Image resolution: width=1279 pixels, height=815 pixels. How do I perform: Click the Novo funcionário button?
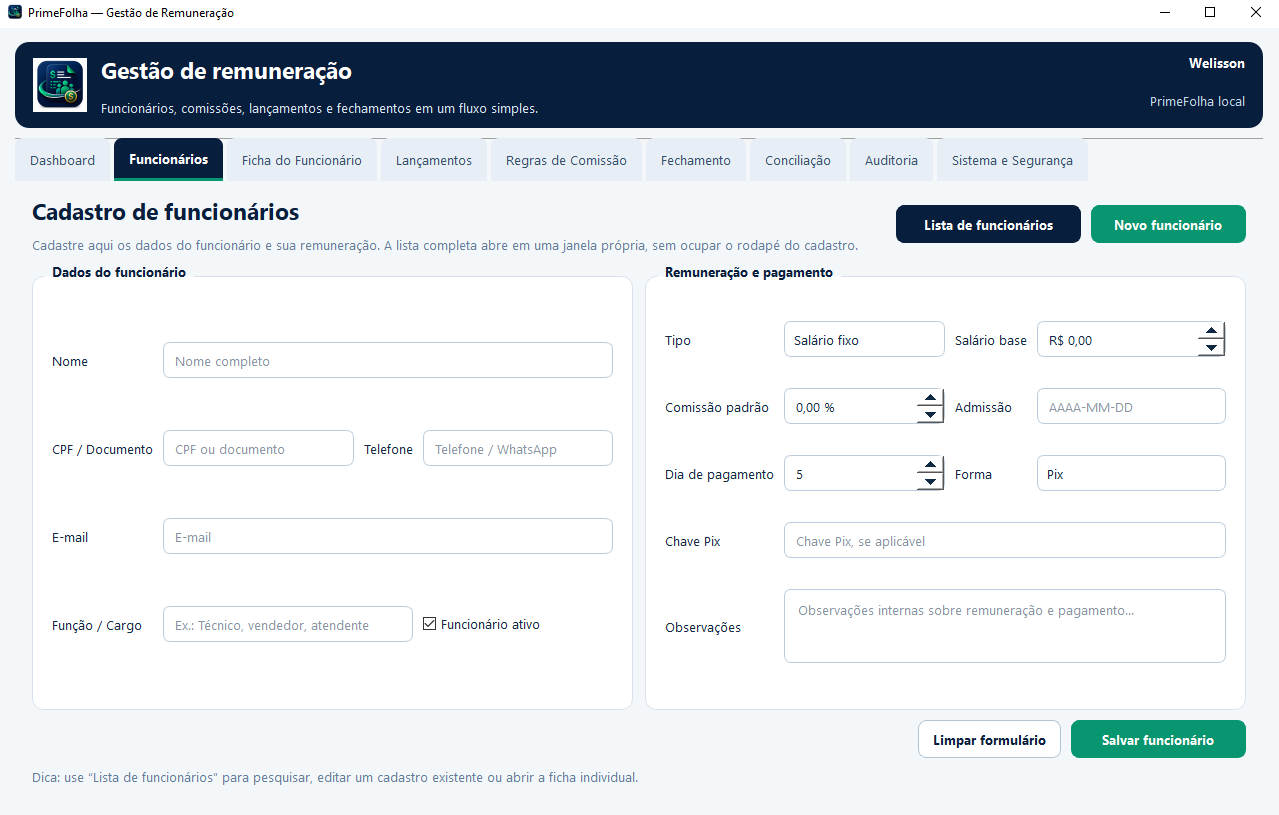1168,224
